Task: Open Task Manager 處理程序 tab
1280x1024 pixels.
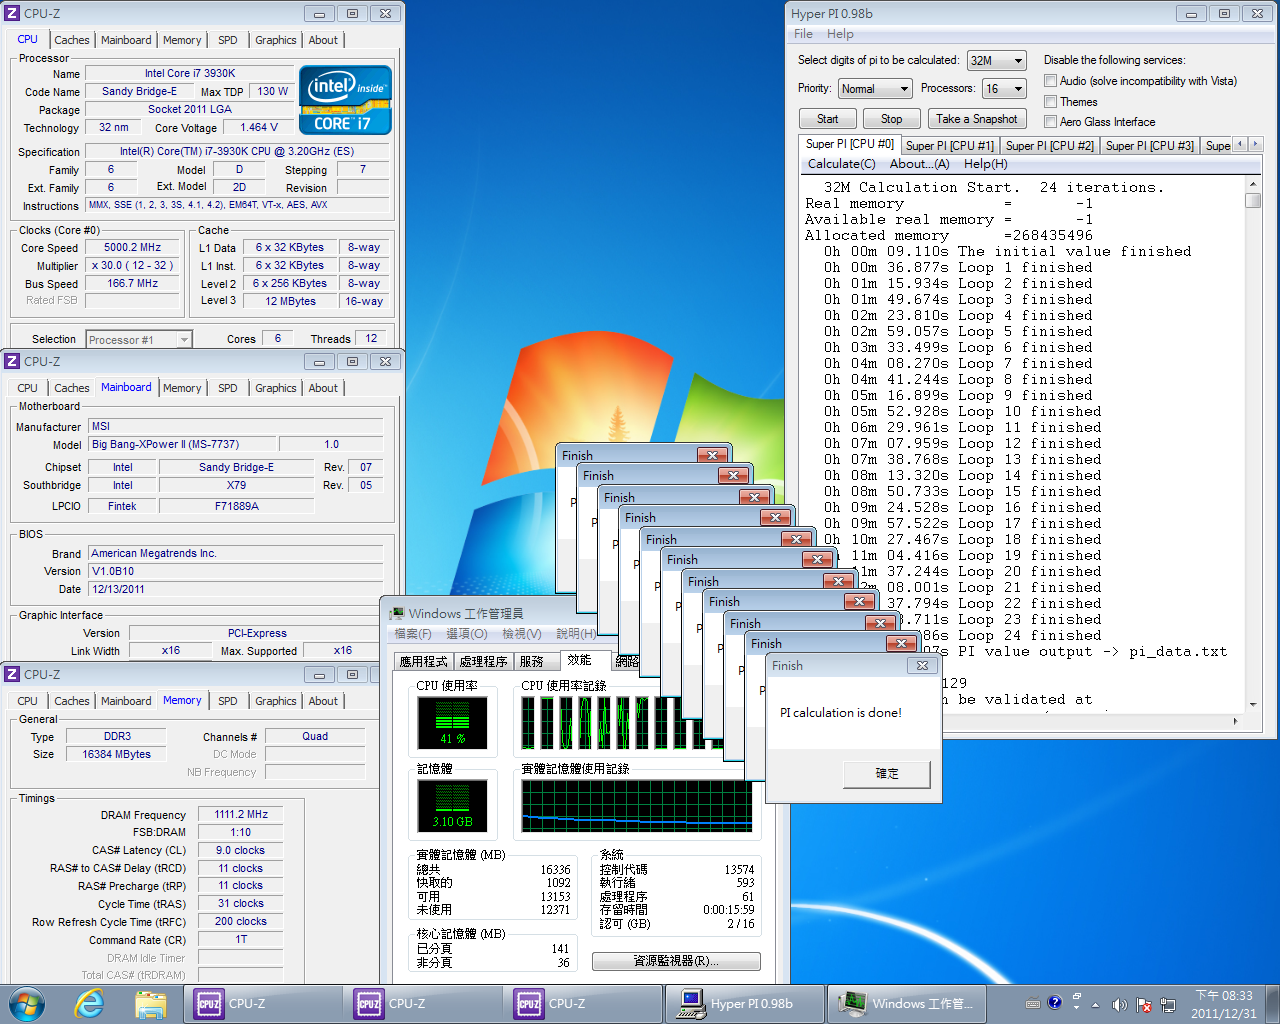Action: pos(484,662)
